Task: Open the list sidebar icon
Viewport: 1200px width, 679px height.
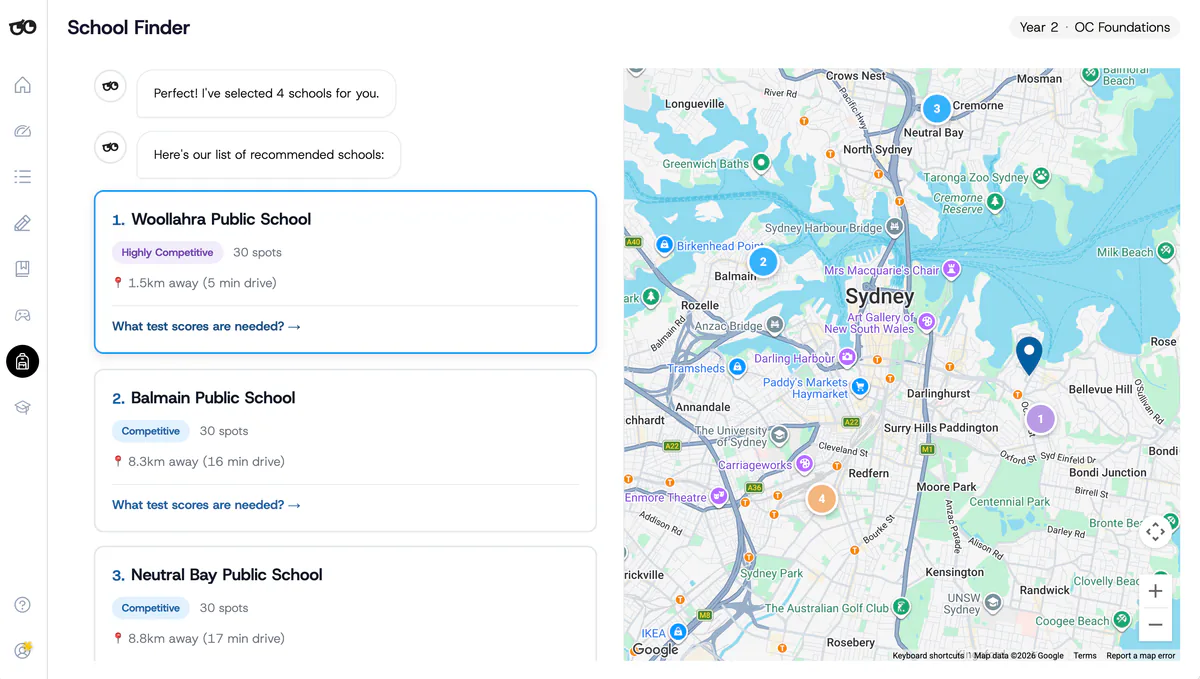Action: coord(22,177)
